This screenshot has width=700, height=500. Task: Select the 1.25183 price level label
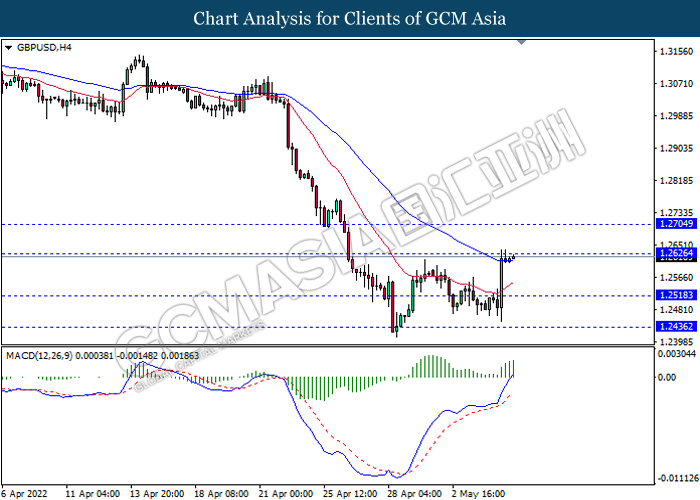point(676,295)
